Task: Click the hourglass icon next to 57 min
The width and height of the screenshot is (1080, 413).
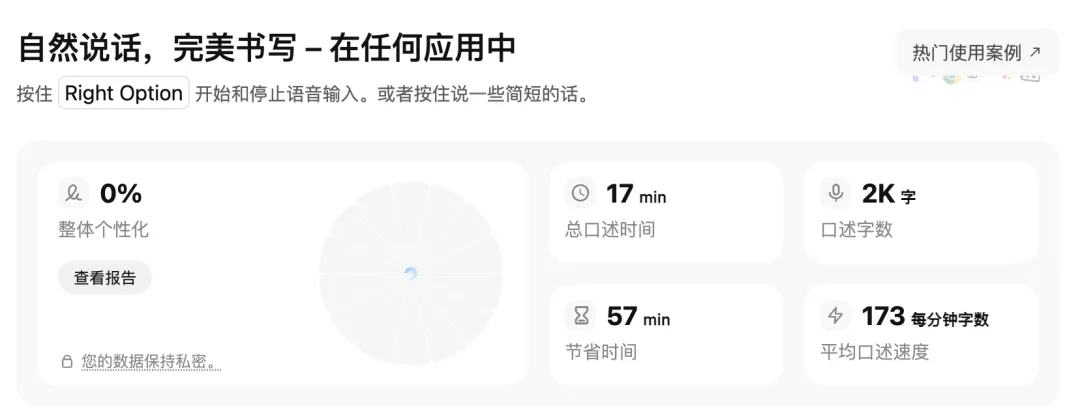Action: (x=580, y=317)
